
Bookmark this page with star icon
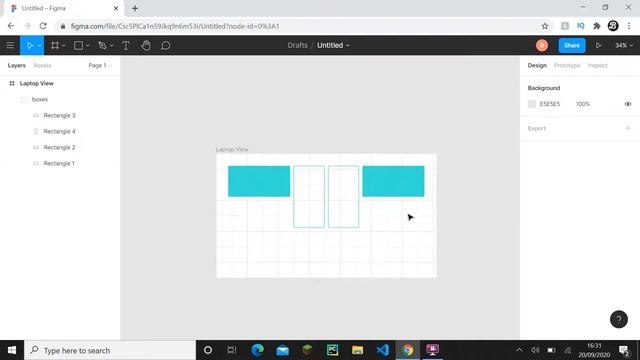tap(545, 26)
